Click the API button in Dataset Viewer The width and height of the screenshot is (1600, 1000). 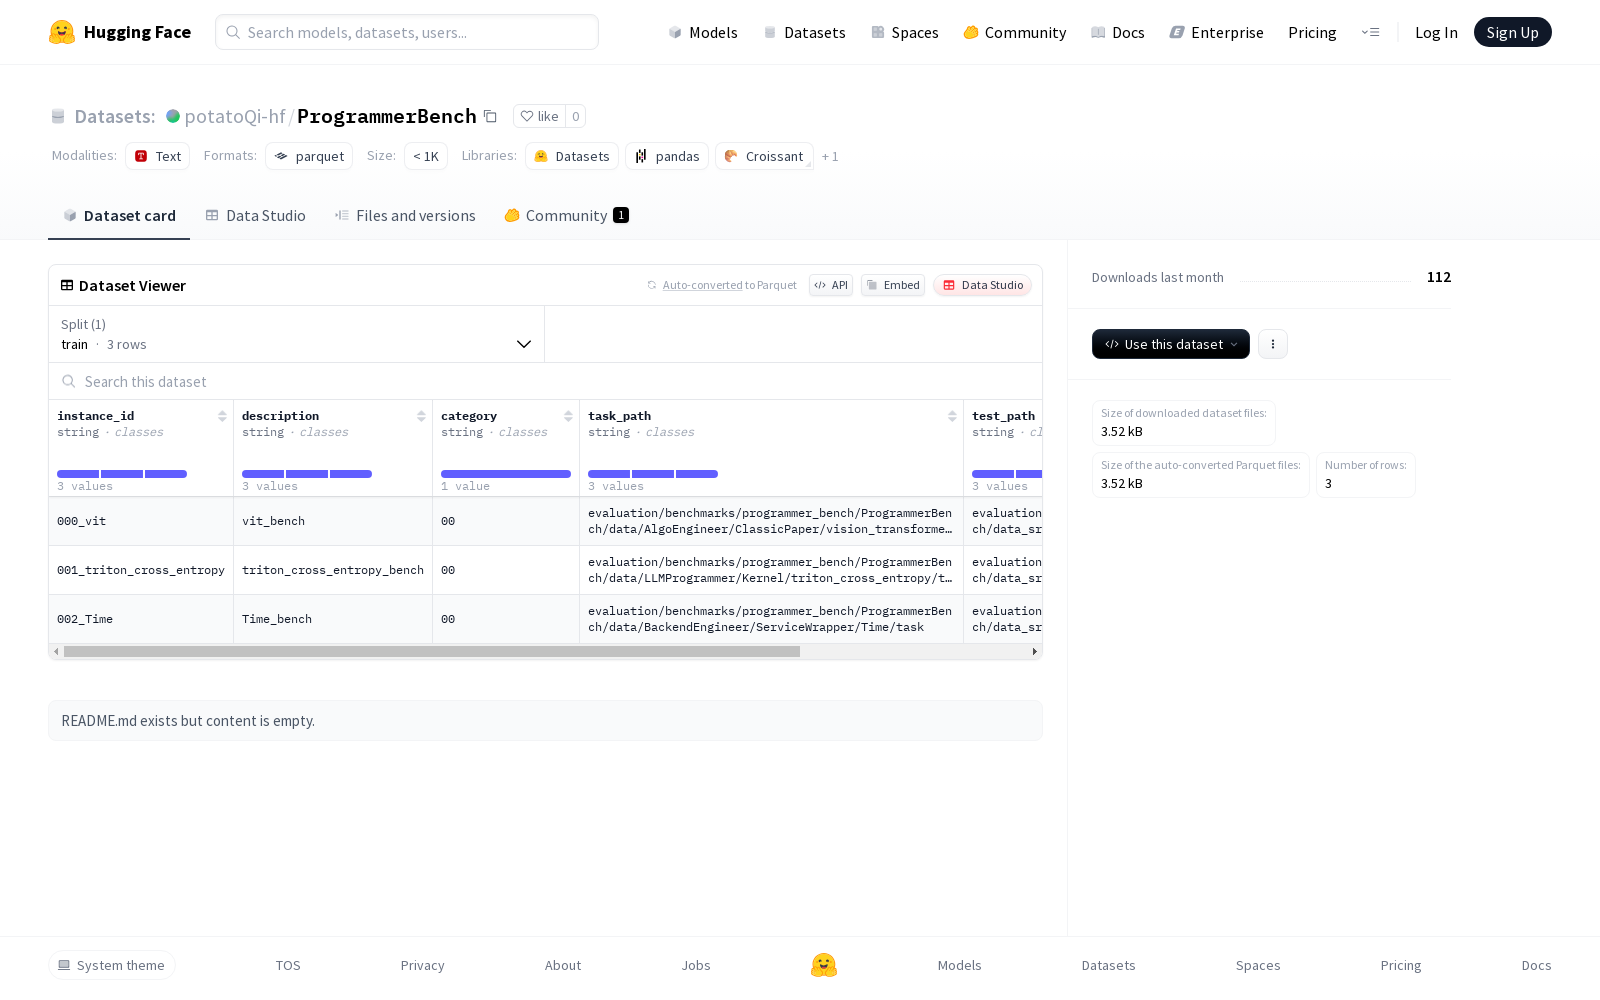coord(831,285)
